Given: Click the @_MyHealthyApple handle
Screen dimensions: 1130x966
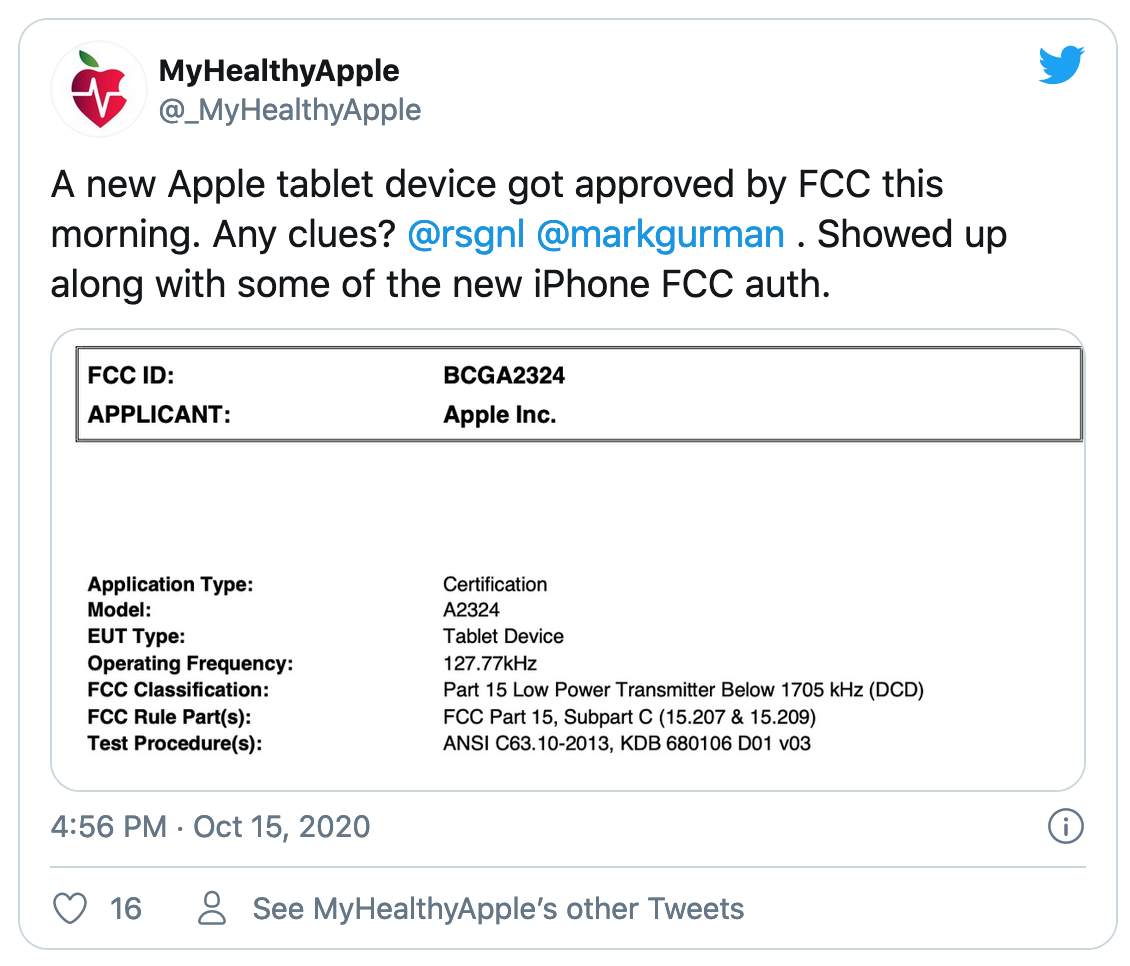Looking at the screenshot, I should 290,110.
